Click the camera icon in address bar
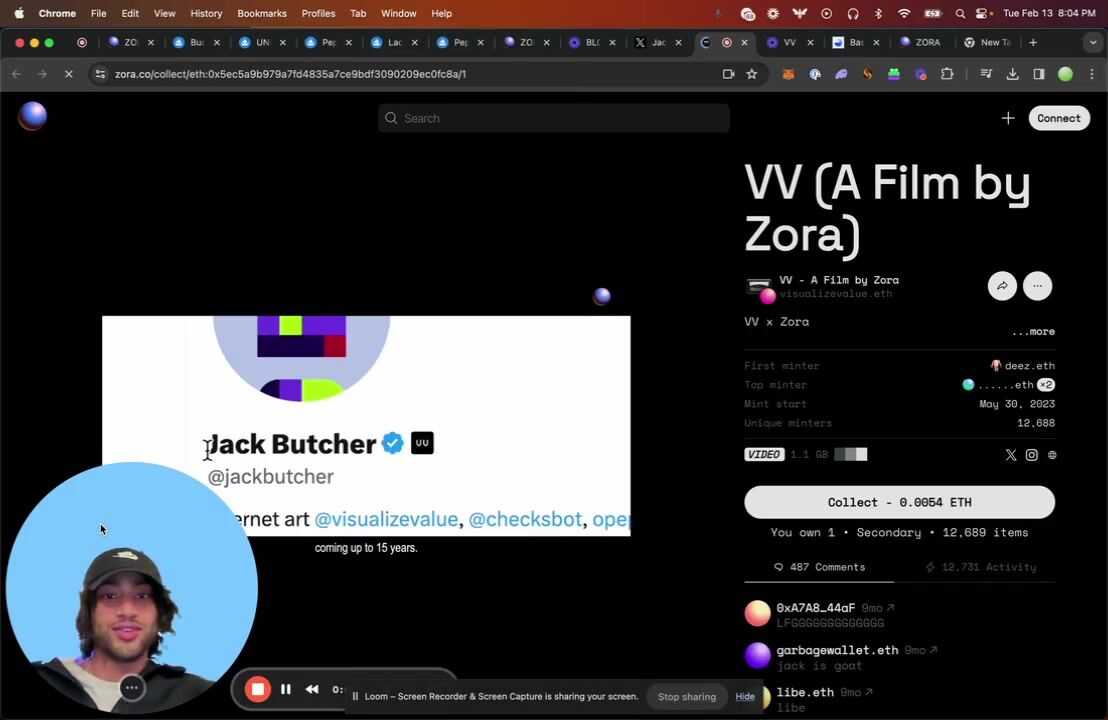Screen dimensions: 1108x720 tap(729, 74)
